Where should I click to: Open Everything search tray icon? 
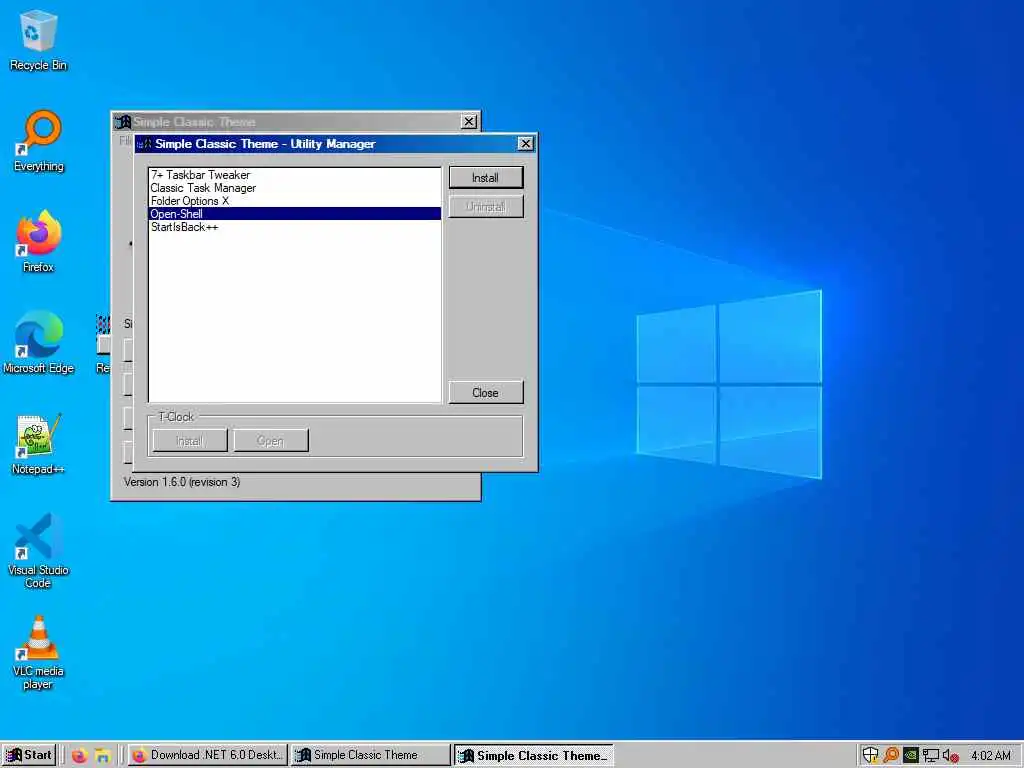pyautogui.click(x=891, y=756)
